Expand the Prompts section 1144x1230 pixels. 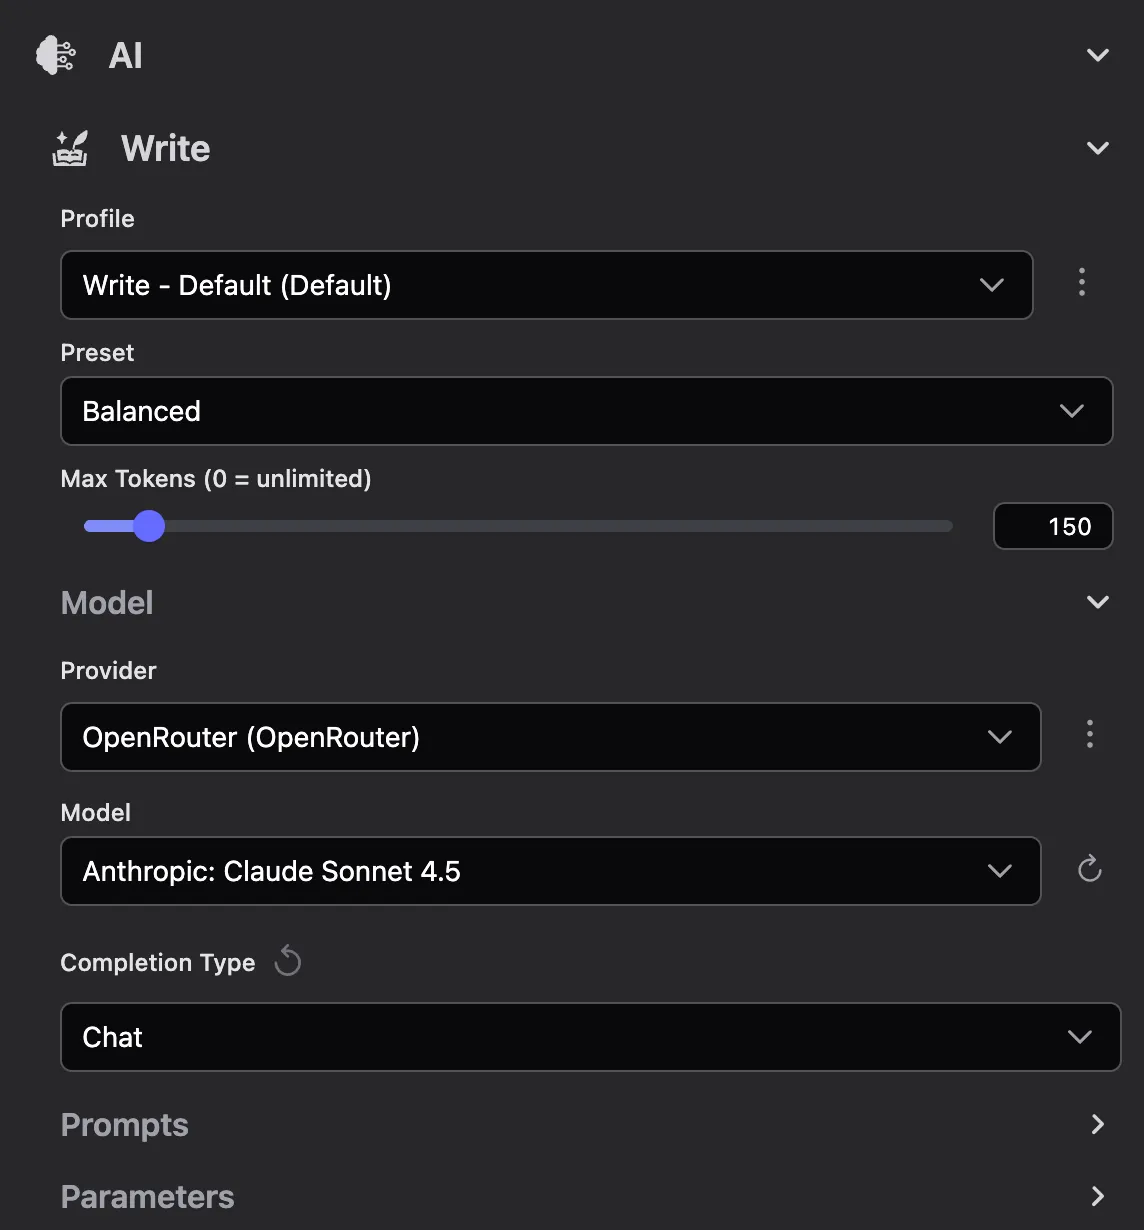1097,1124
